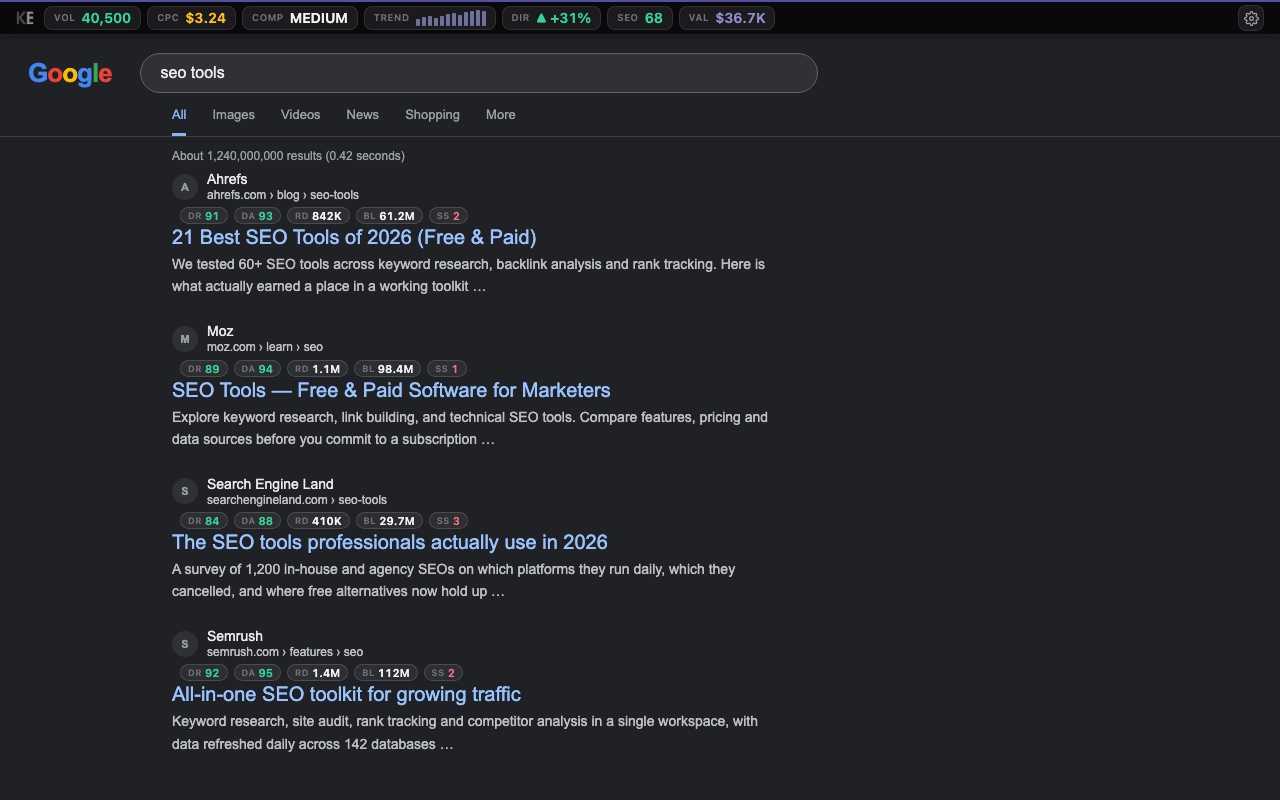Image resolution: width=1280 pixels, height=800 pixels.
Task: Click the BL 98.4M badge for Moz
Action: [387, 369]
